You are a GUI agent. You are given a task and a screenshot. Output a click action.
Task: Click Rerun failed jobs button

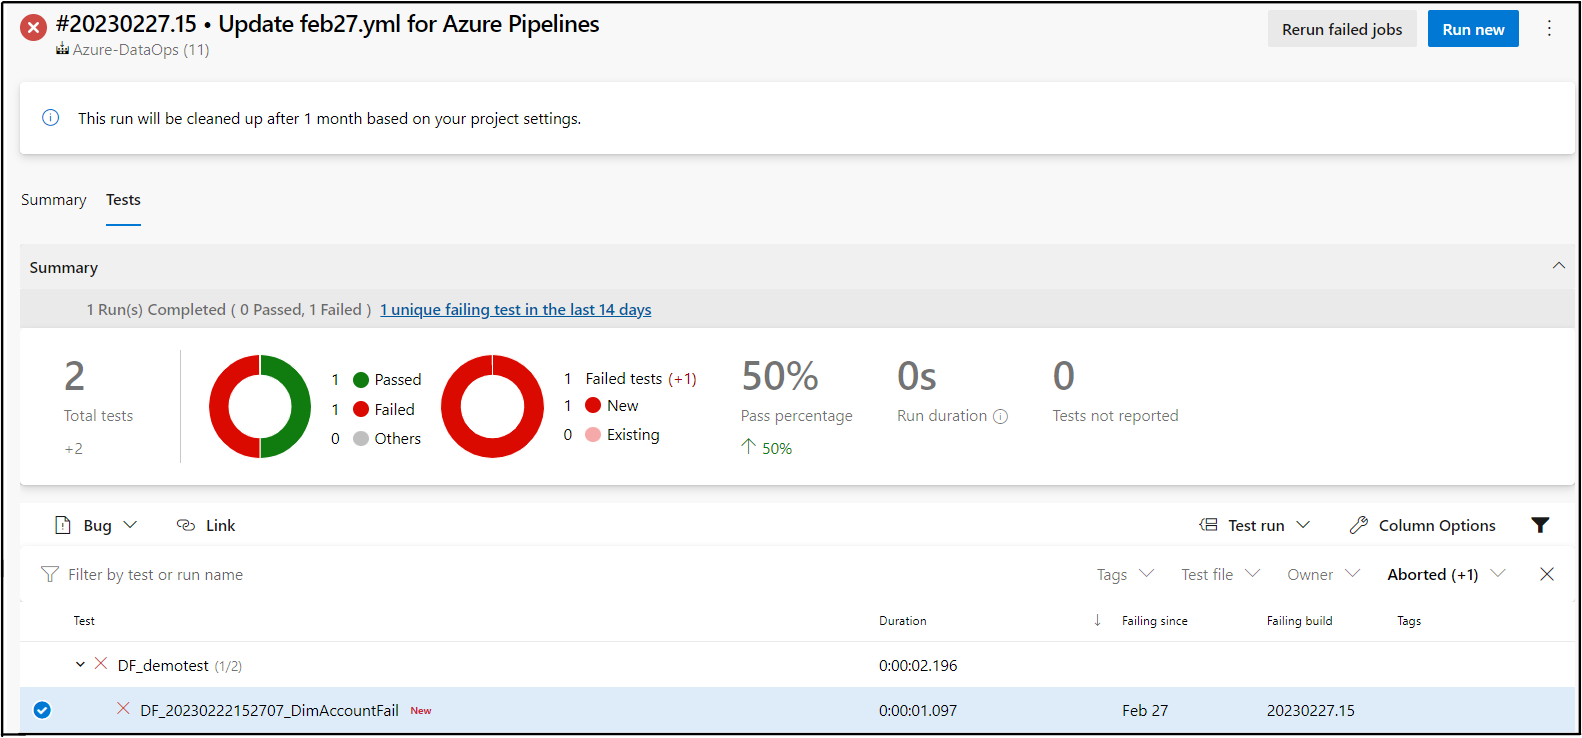1342,29
